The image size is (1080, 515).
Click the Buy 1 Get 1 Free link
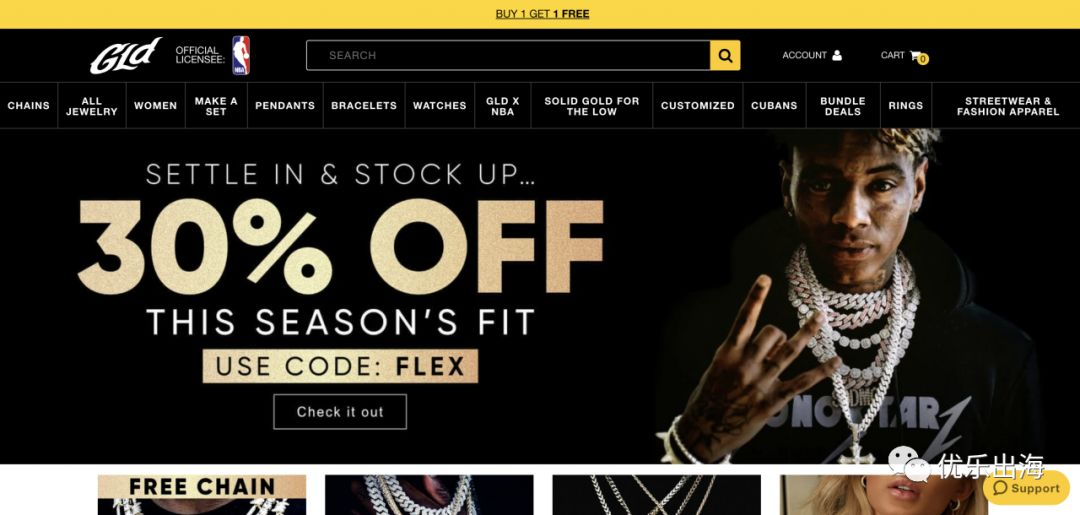pyautogui.click(x=543, y=14)
